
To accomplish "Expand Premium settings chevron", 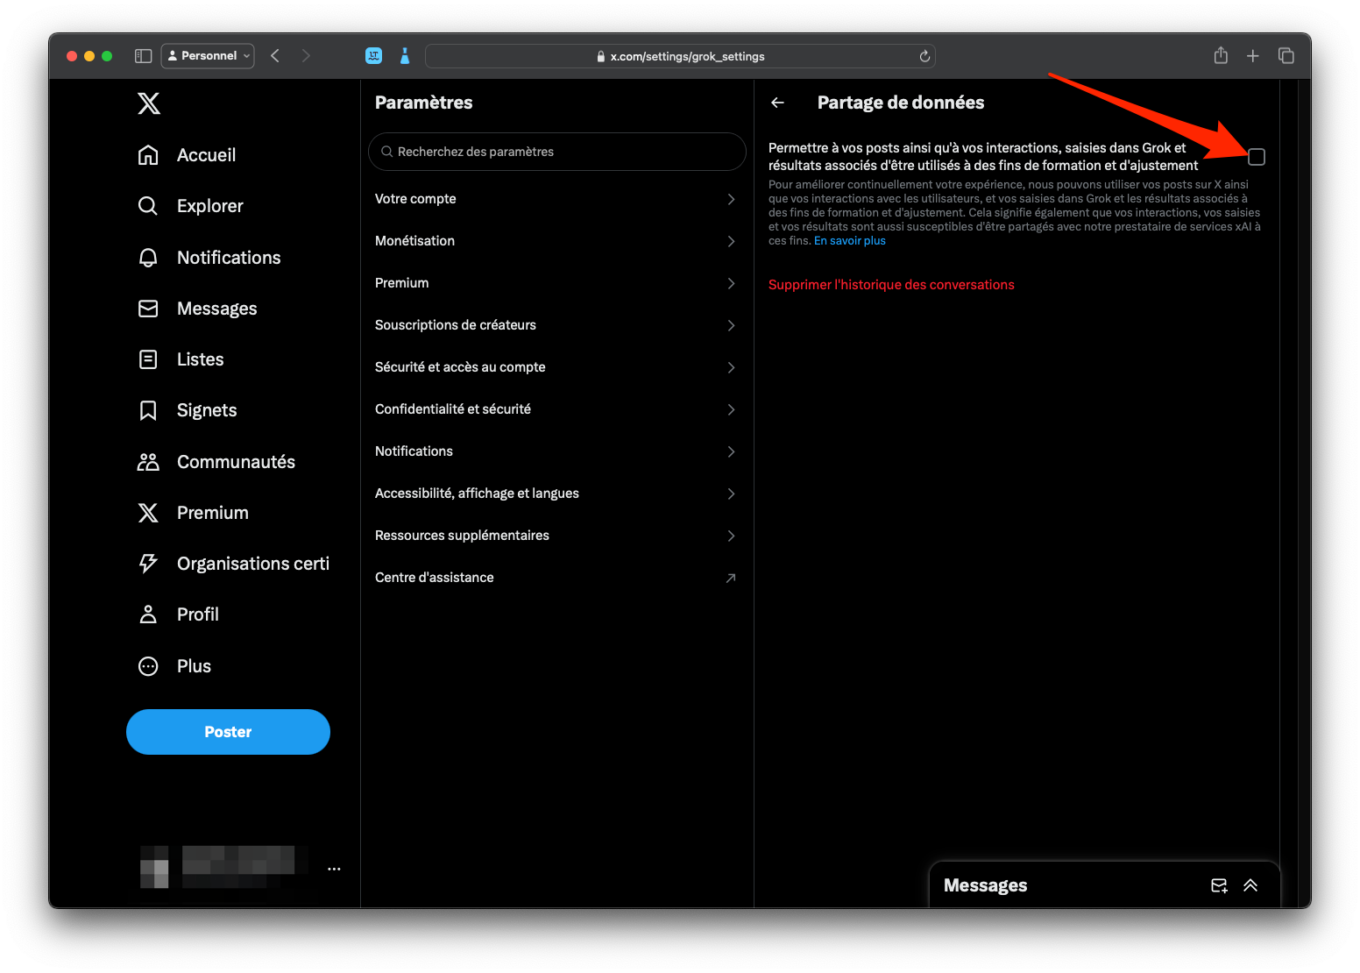I will click(x=731, y=283).
